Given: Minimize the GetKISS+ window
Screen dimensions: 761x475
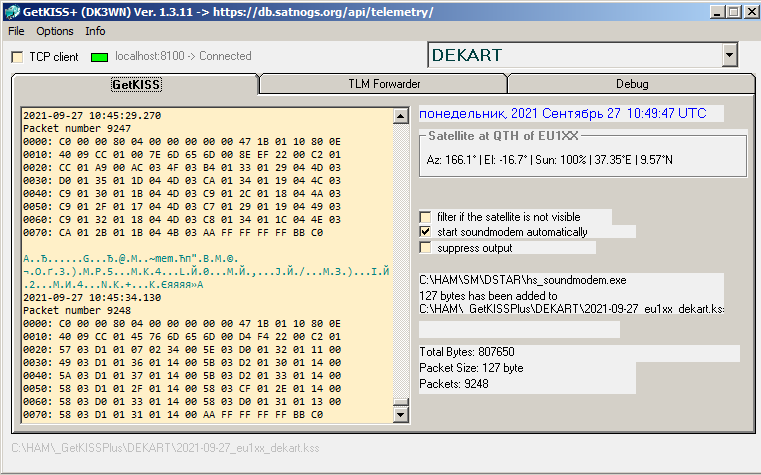Looking at the screenshot, I should coord(717,12).
